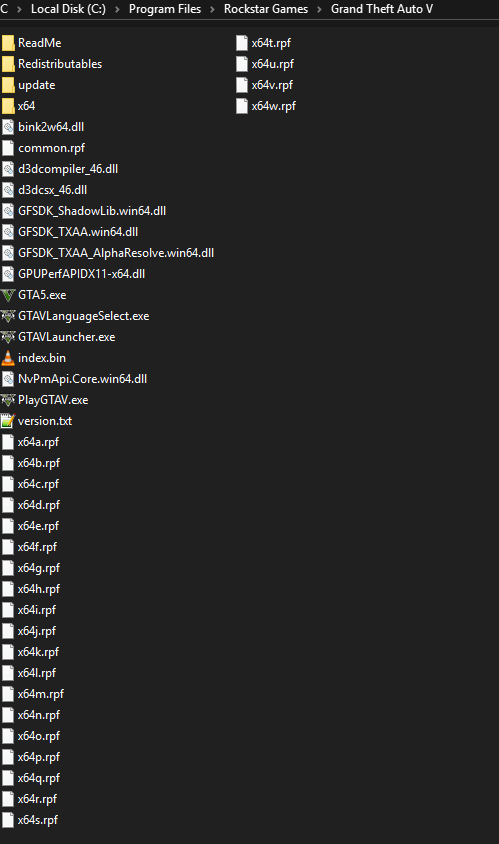Select the Redistributables folder
Screen dimensions: 499x844
tap(52, 64)
